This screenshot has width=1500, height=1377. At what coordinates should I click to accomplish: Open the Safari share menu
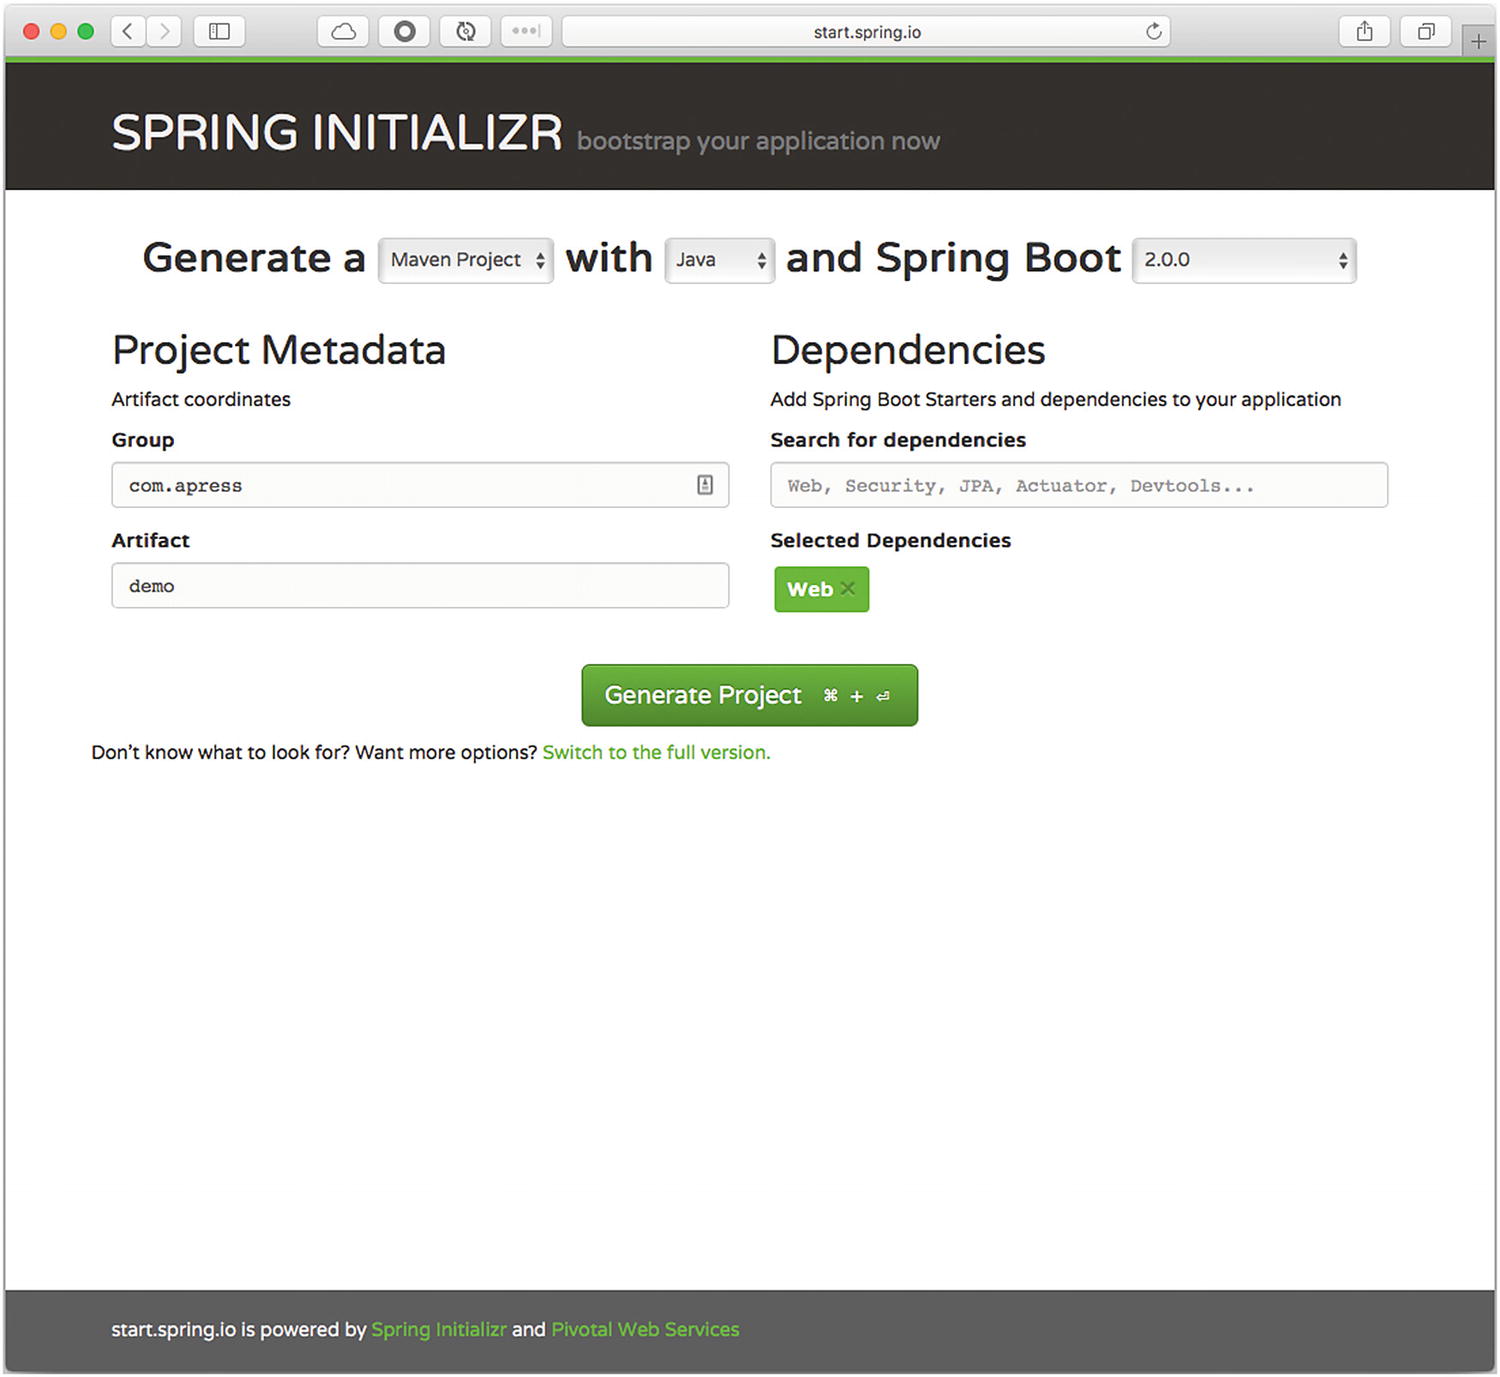point(1364,32)
